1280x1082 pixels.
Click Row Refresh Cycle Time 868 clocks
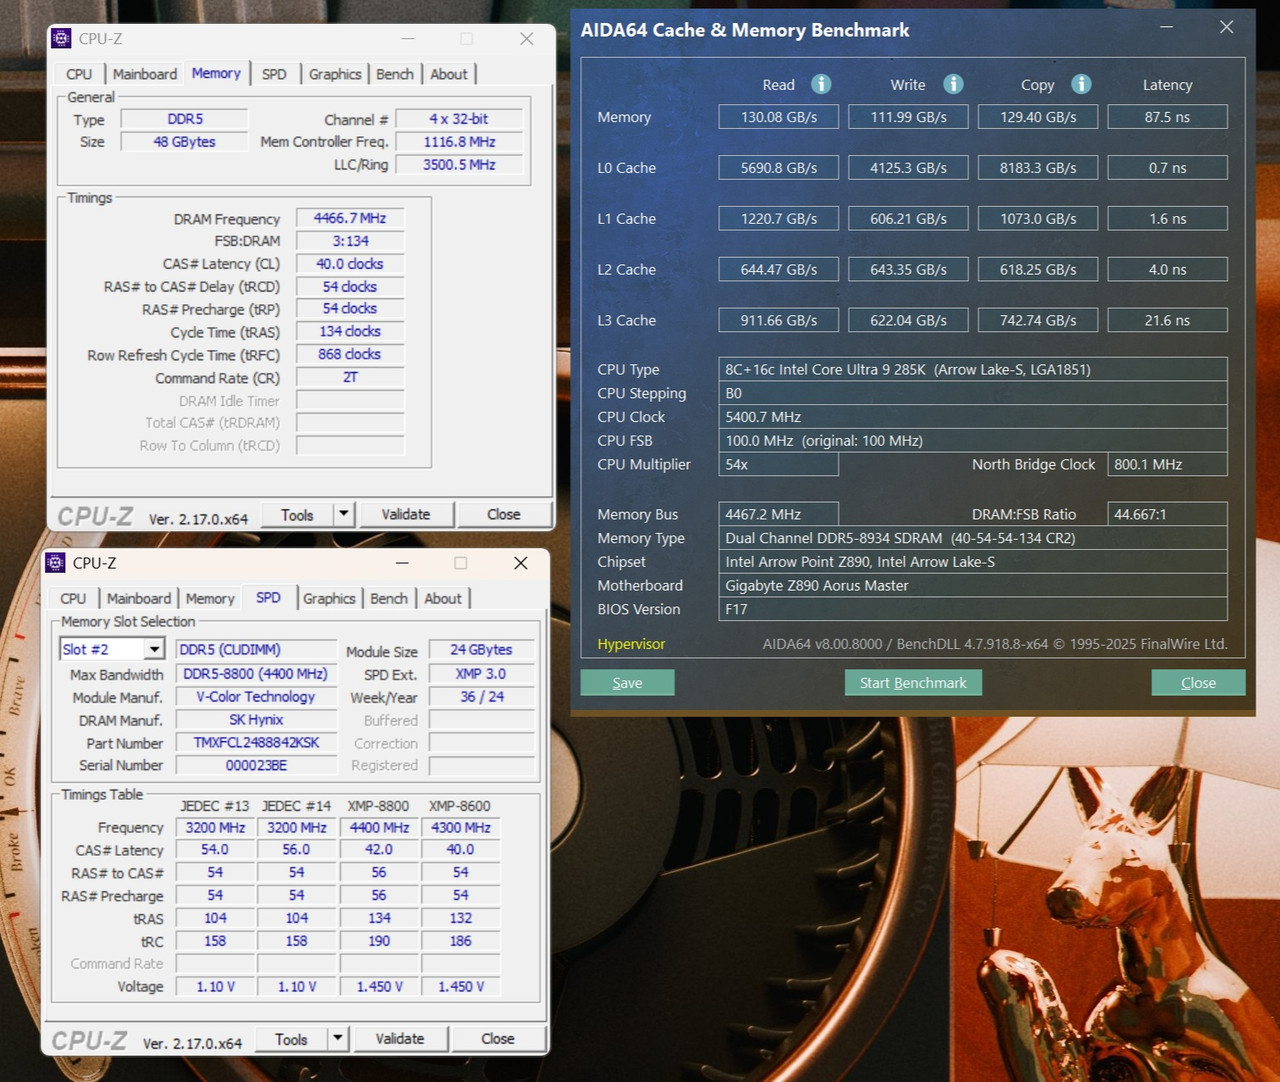[x=350, y=354]
